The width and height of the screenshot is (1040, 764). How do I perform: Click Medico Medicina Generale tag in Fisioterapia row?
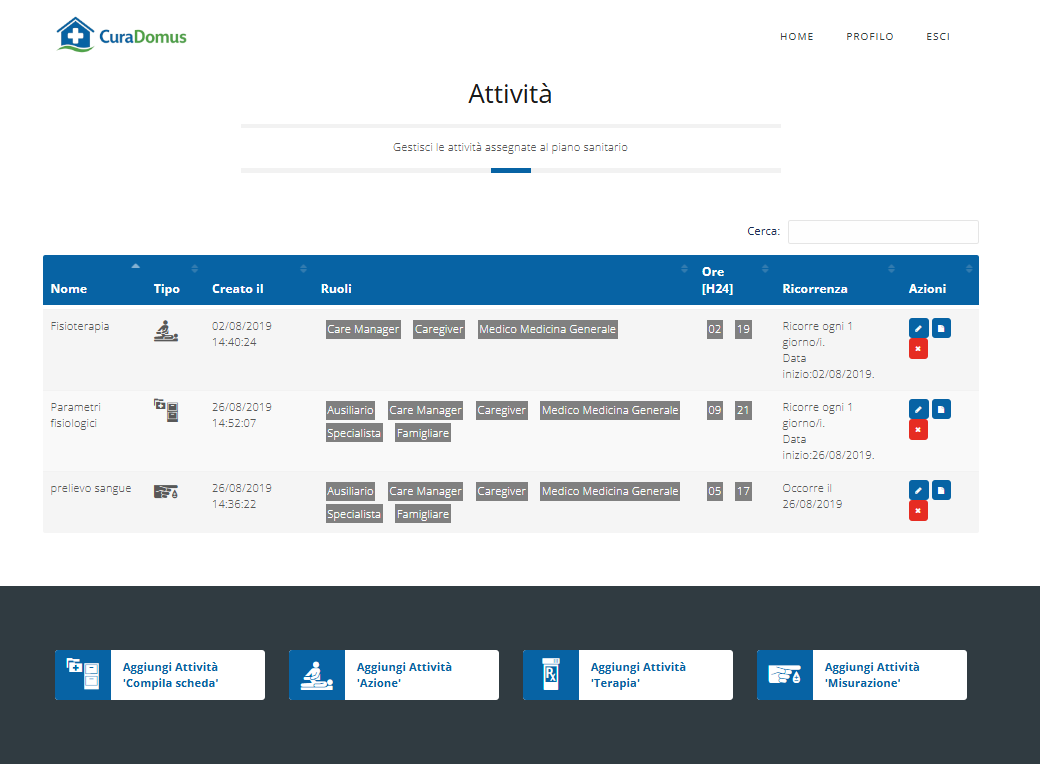point(547,330)
